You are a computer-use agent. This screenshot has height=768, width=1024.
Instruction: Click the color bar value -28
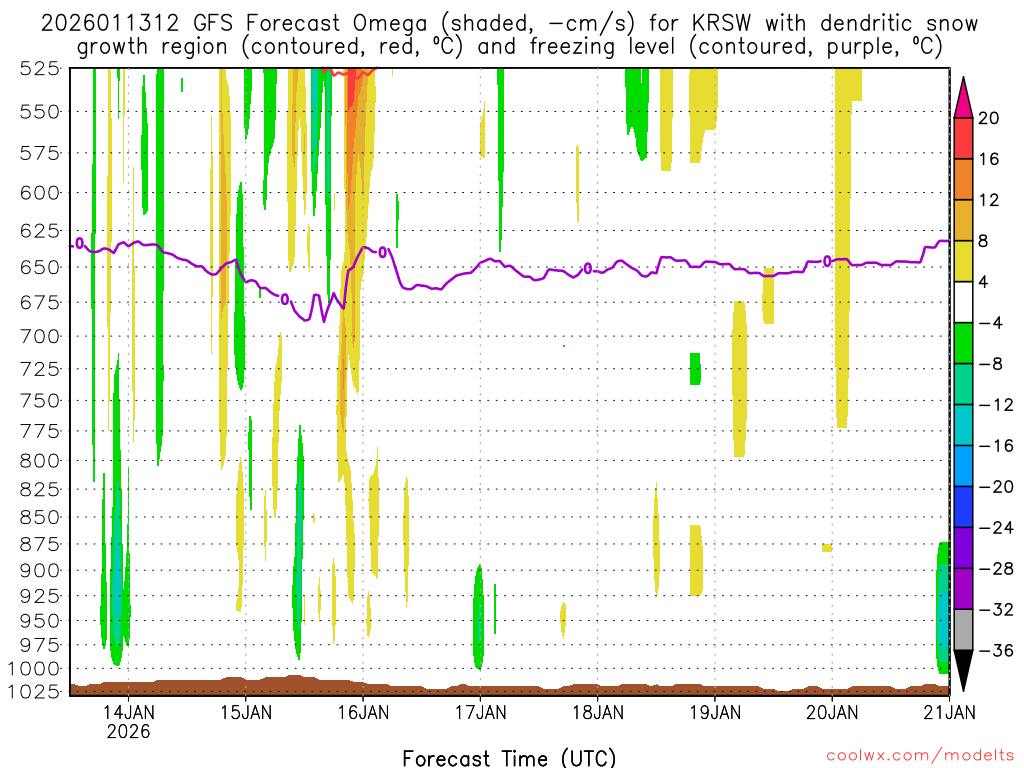[x=997, y=569]
